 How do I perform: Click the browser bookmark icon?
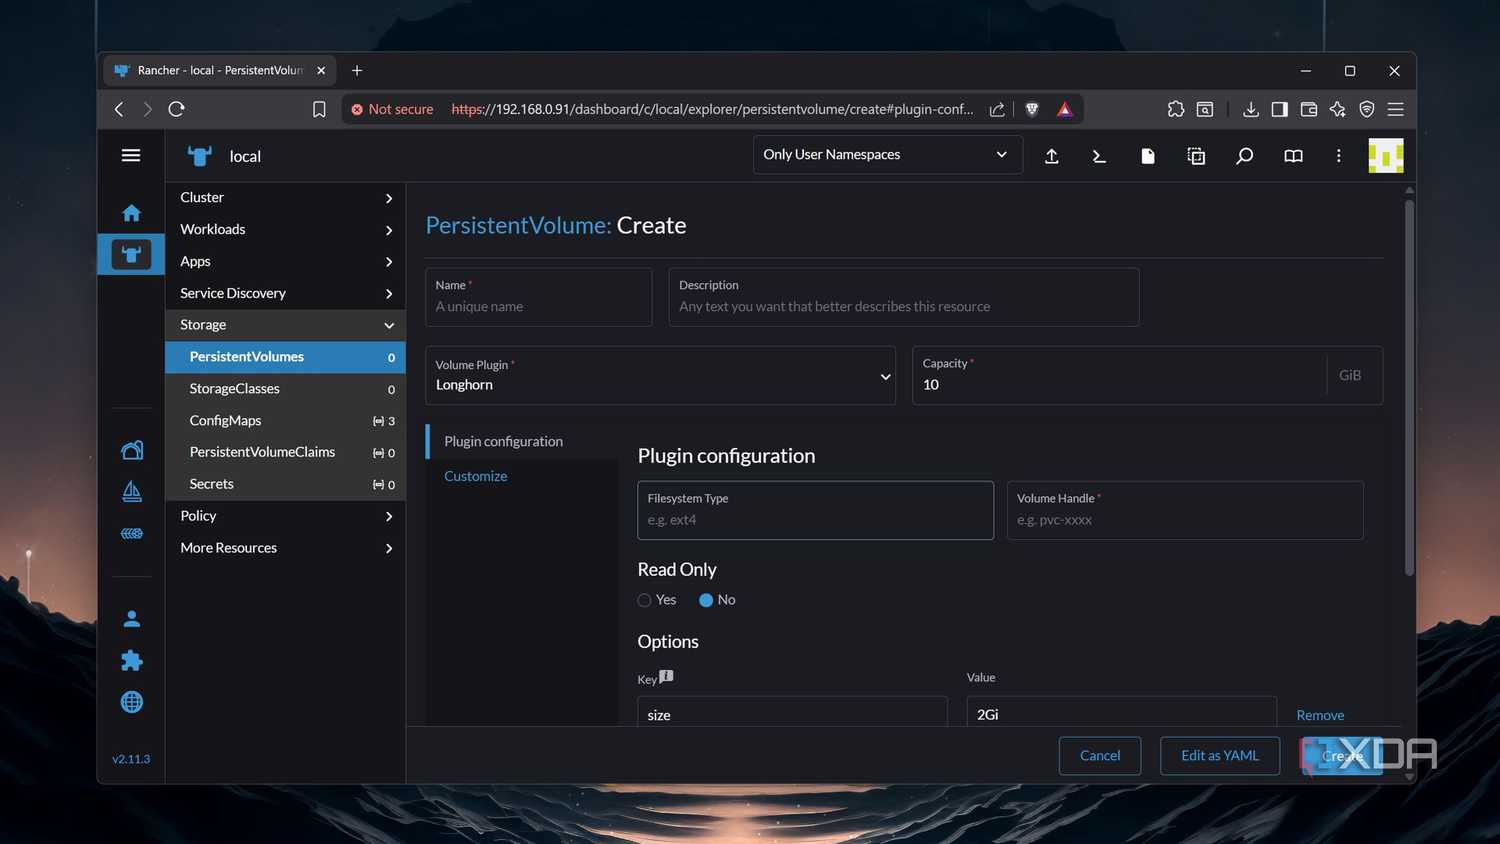[x=319, y=109]
